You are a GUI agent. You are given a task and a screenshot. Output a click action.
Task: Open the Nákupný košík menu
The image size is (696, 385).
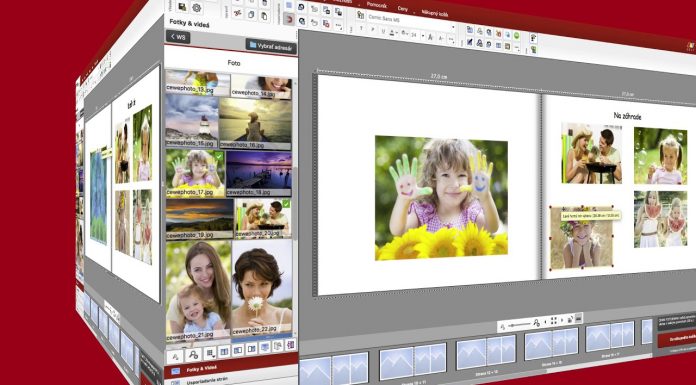(x=435, y=13)
